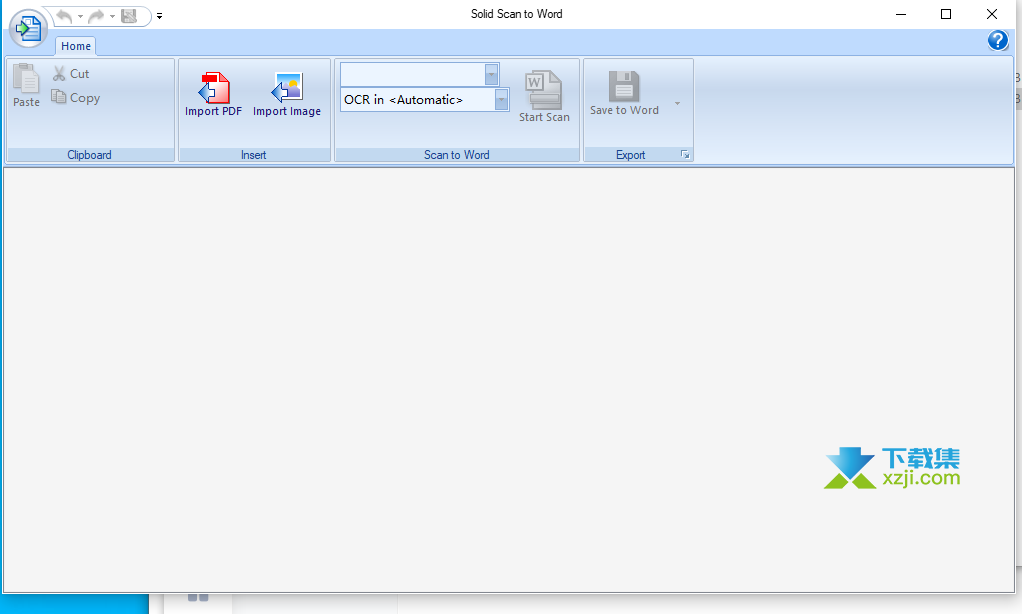Screen dimensions: 1022x614
Task: Close the Solid Scan to Word window
Action: click(x=991, y=14)
